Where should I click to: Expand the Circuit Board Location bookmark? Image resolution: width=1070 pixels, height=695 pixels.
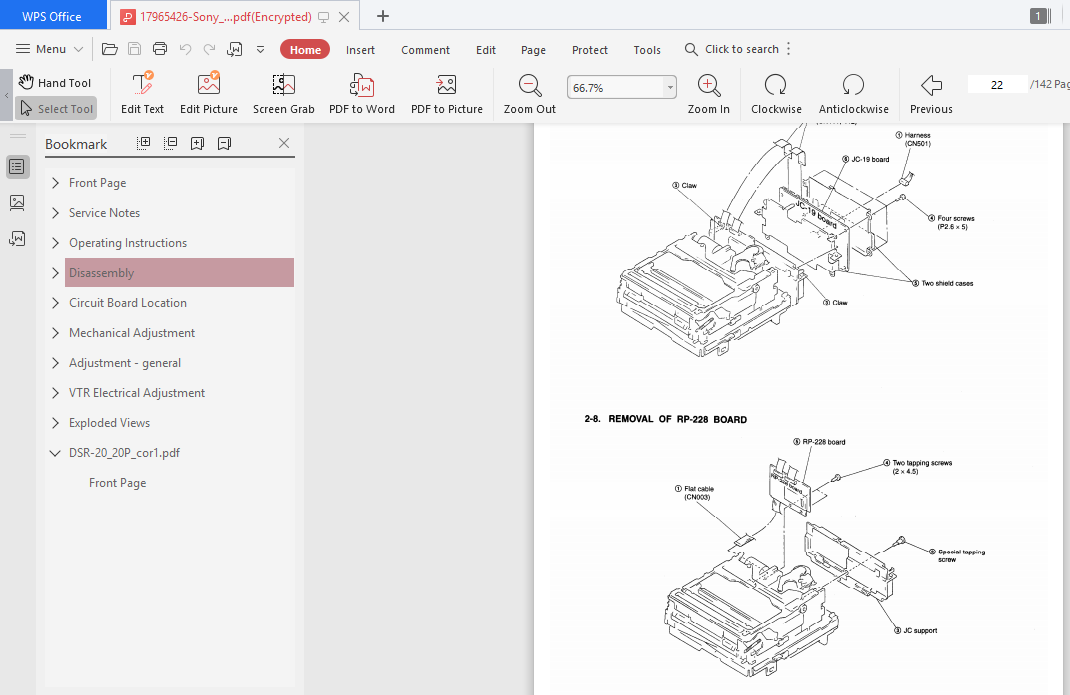[x=55, y=303]
